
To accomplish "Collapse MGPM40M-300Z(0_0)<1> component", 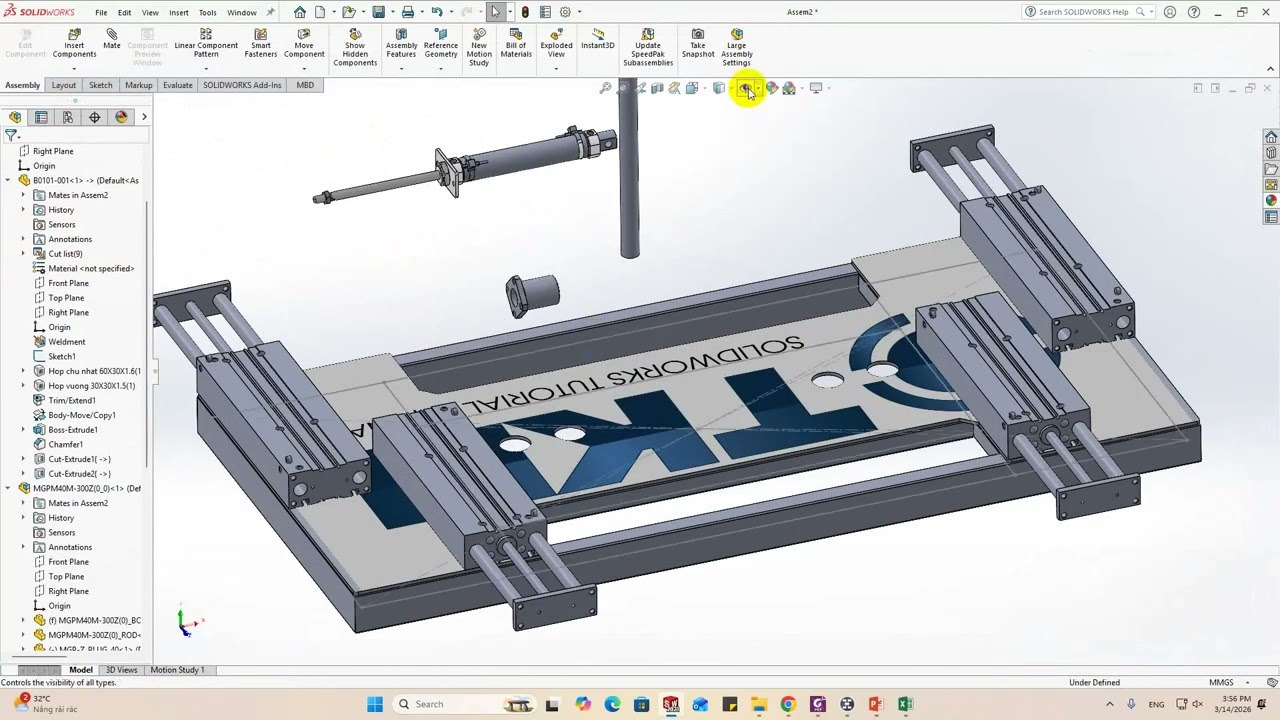I will pos(9,488).
